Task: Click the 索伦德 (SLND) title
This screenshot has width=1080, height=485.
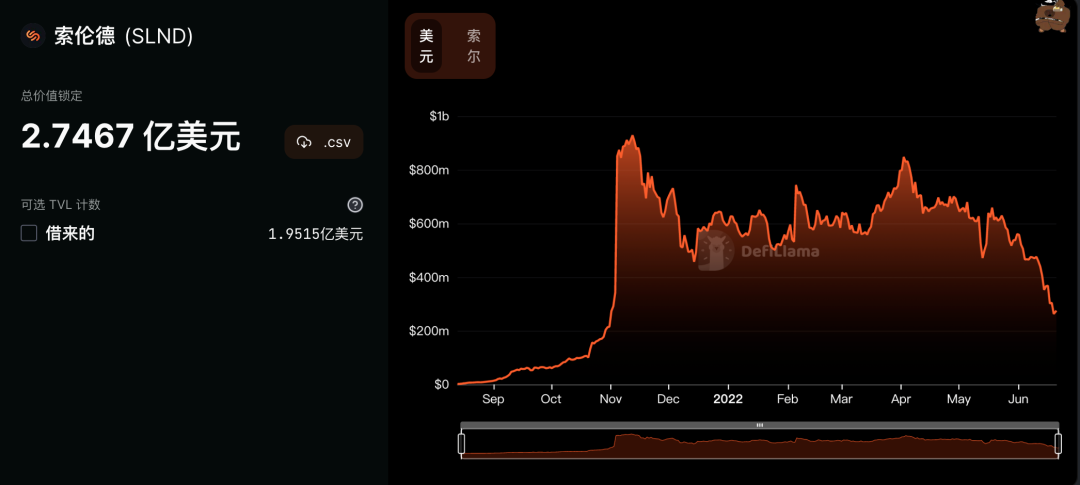Action: [123, 36]
